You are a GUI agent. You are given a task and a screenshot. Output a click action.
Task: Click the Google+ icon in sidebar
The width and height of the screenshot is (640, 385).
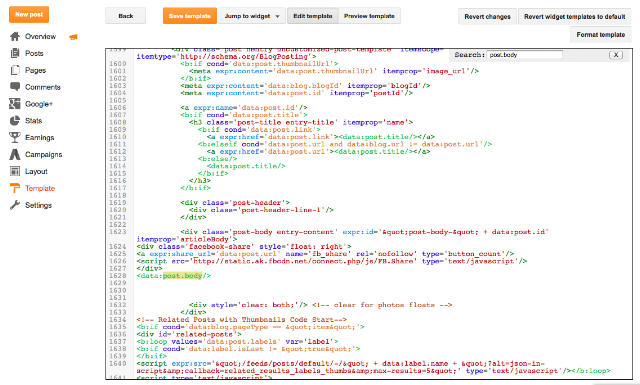click(x=15, y=104)
